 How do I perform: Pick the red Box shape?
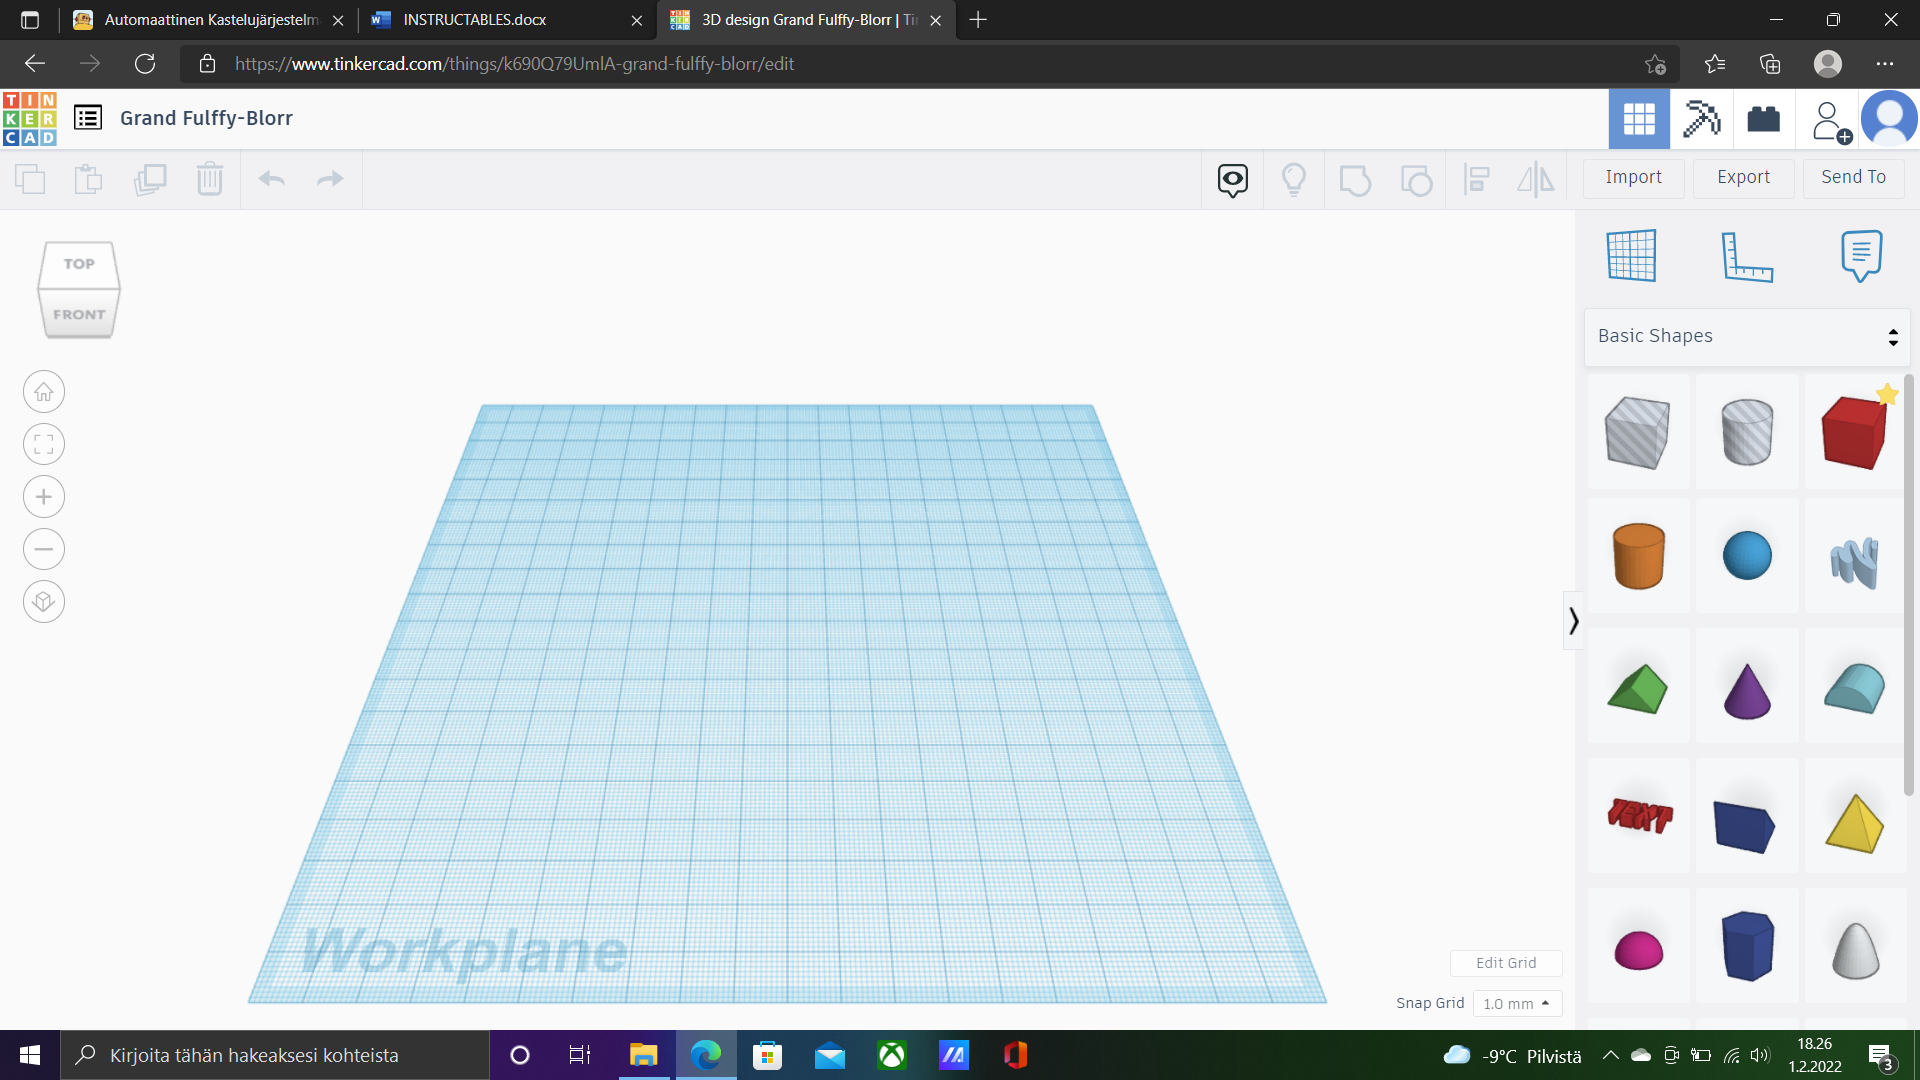pos(1853,432)
